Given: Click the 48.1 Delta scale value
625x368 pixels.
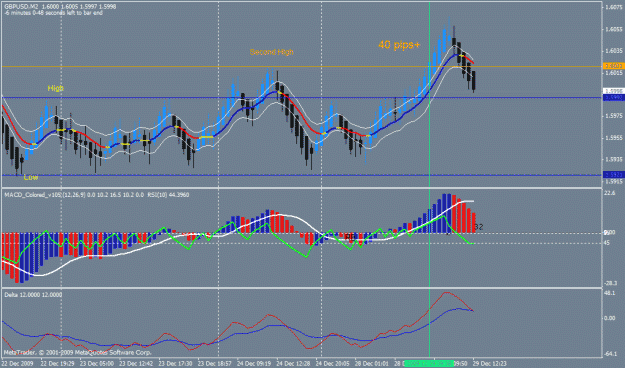Looking at the screenshot, I should point(610,293).
